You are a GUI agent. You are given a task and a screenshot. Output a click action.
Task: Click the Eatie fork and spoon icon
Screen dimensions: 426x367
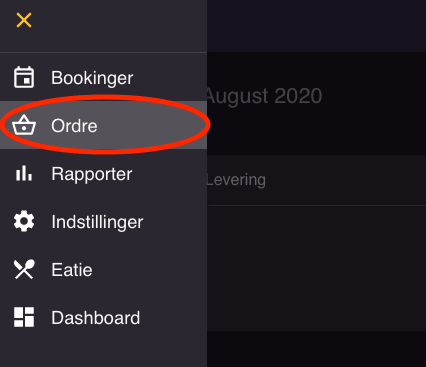pos(24,269)
